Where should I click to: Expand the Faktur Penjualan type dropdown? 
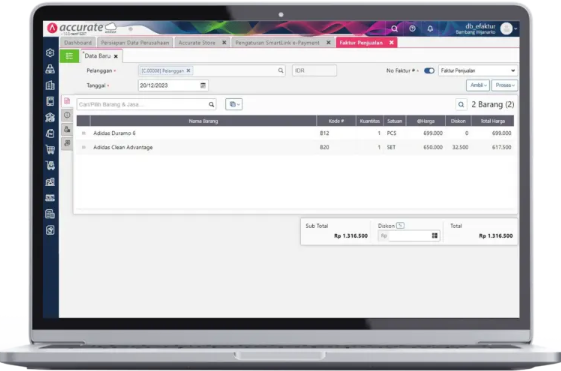[x=478, y=71]
